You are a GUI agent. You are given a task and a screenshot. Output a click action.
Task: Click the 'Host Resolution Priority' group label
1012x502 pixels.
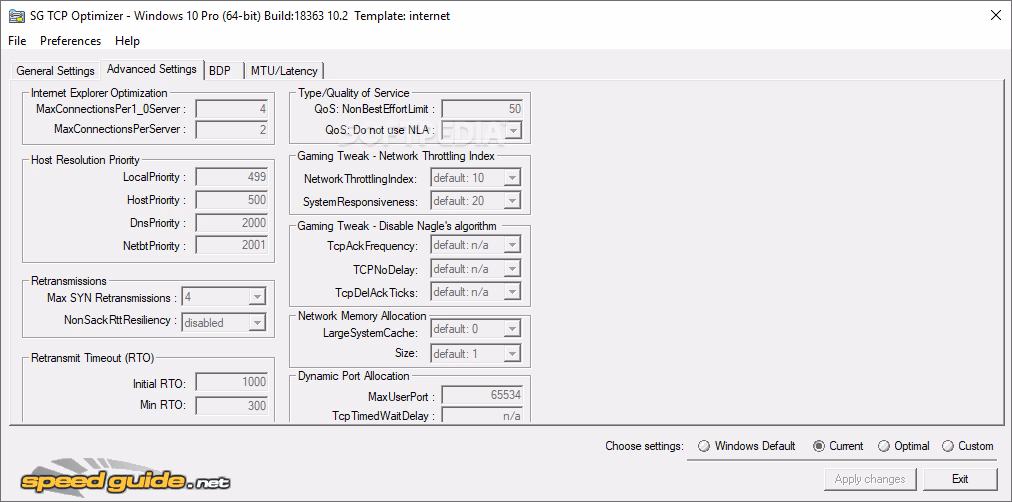(85, 159)
